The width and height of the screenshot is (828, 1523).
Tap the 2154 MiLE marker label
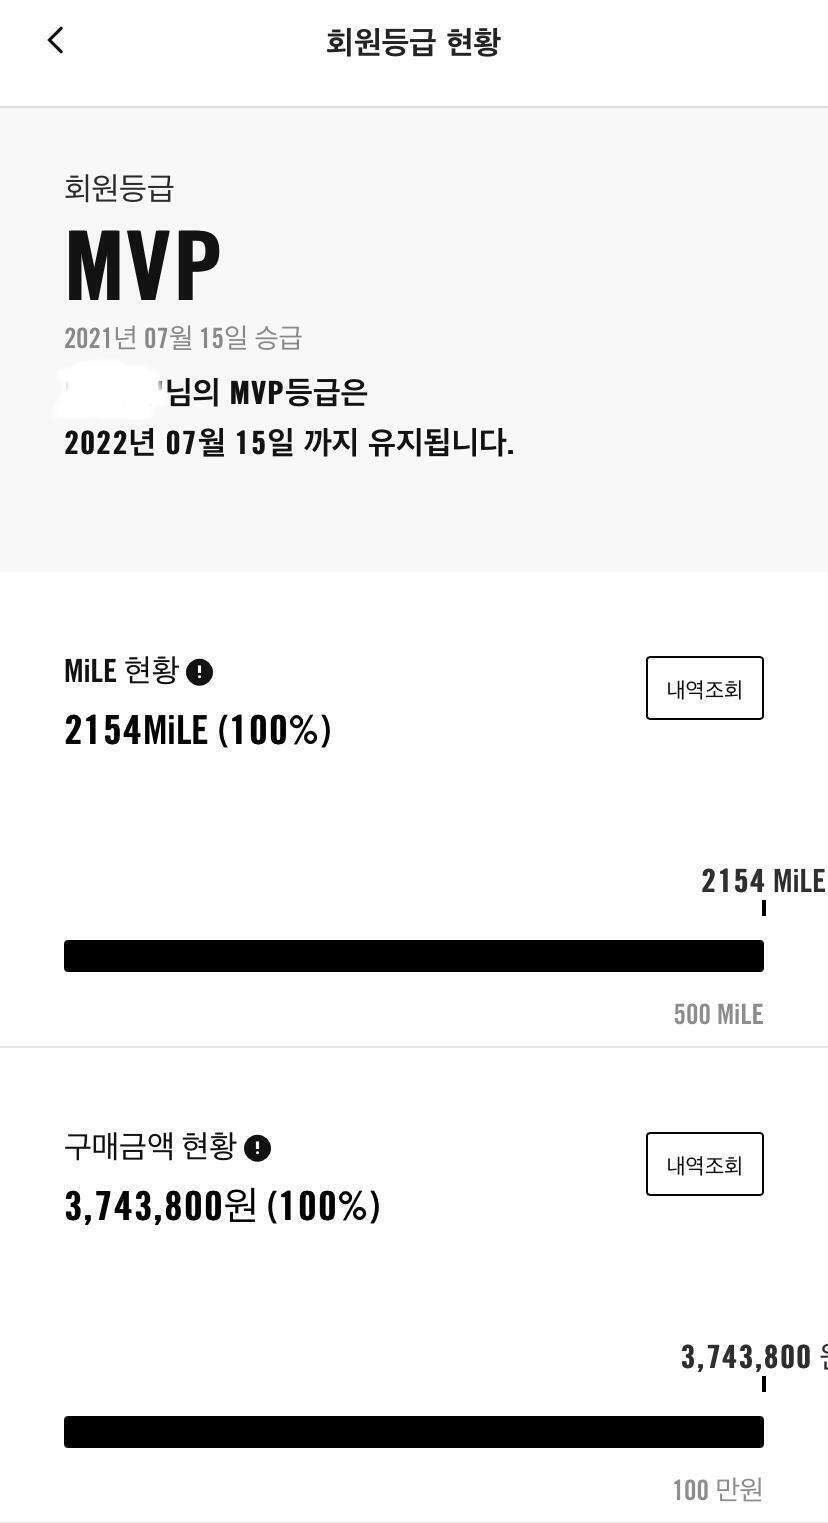point(763,881)
